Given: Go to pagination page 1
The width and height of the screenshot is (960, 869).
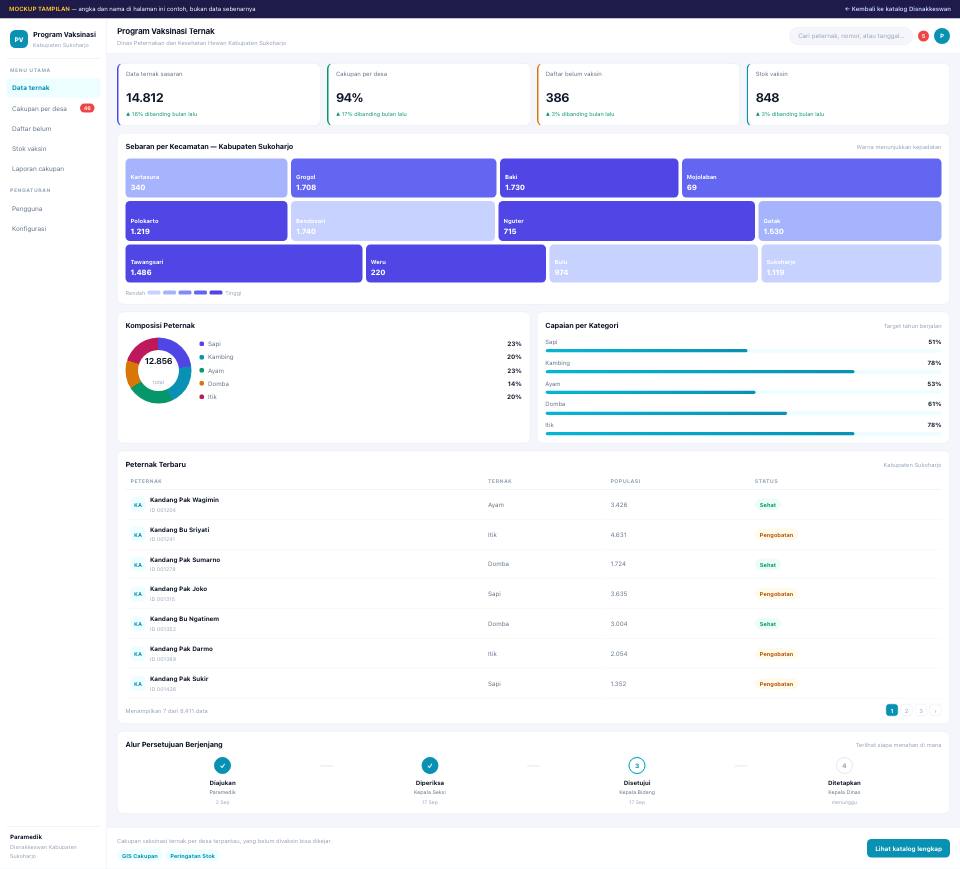Looking at the screenshot, I should tap(891, 710).
